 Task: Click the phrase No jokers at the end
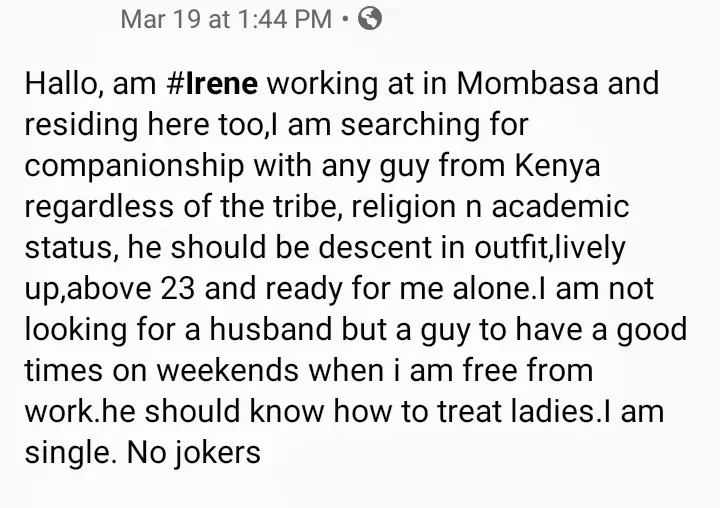(x=194, y=453)
